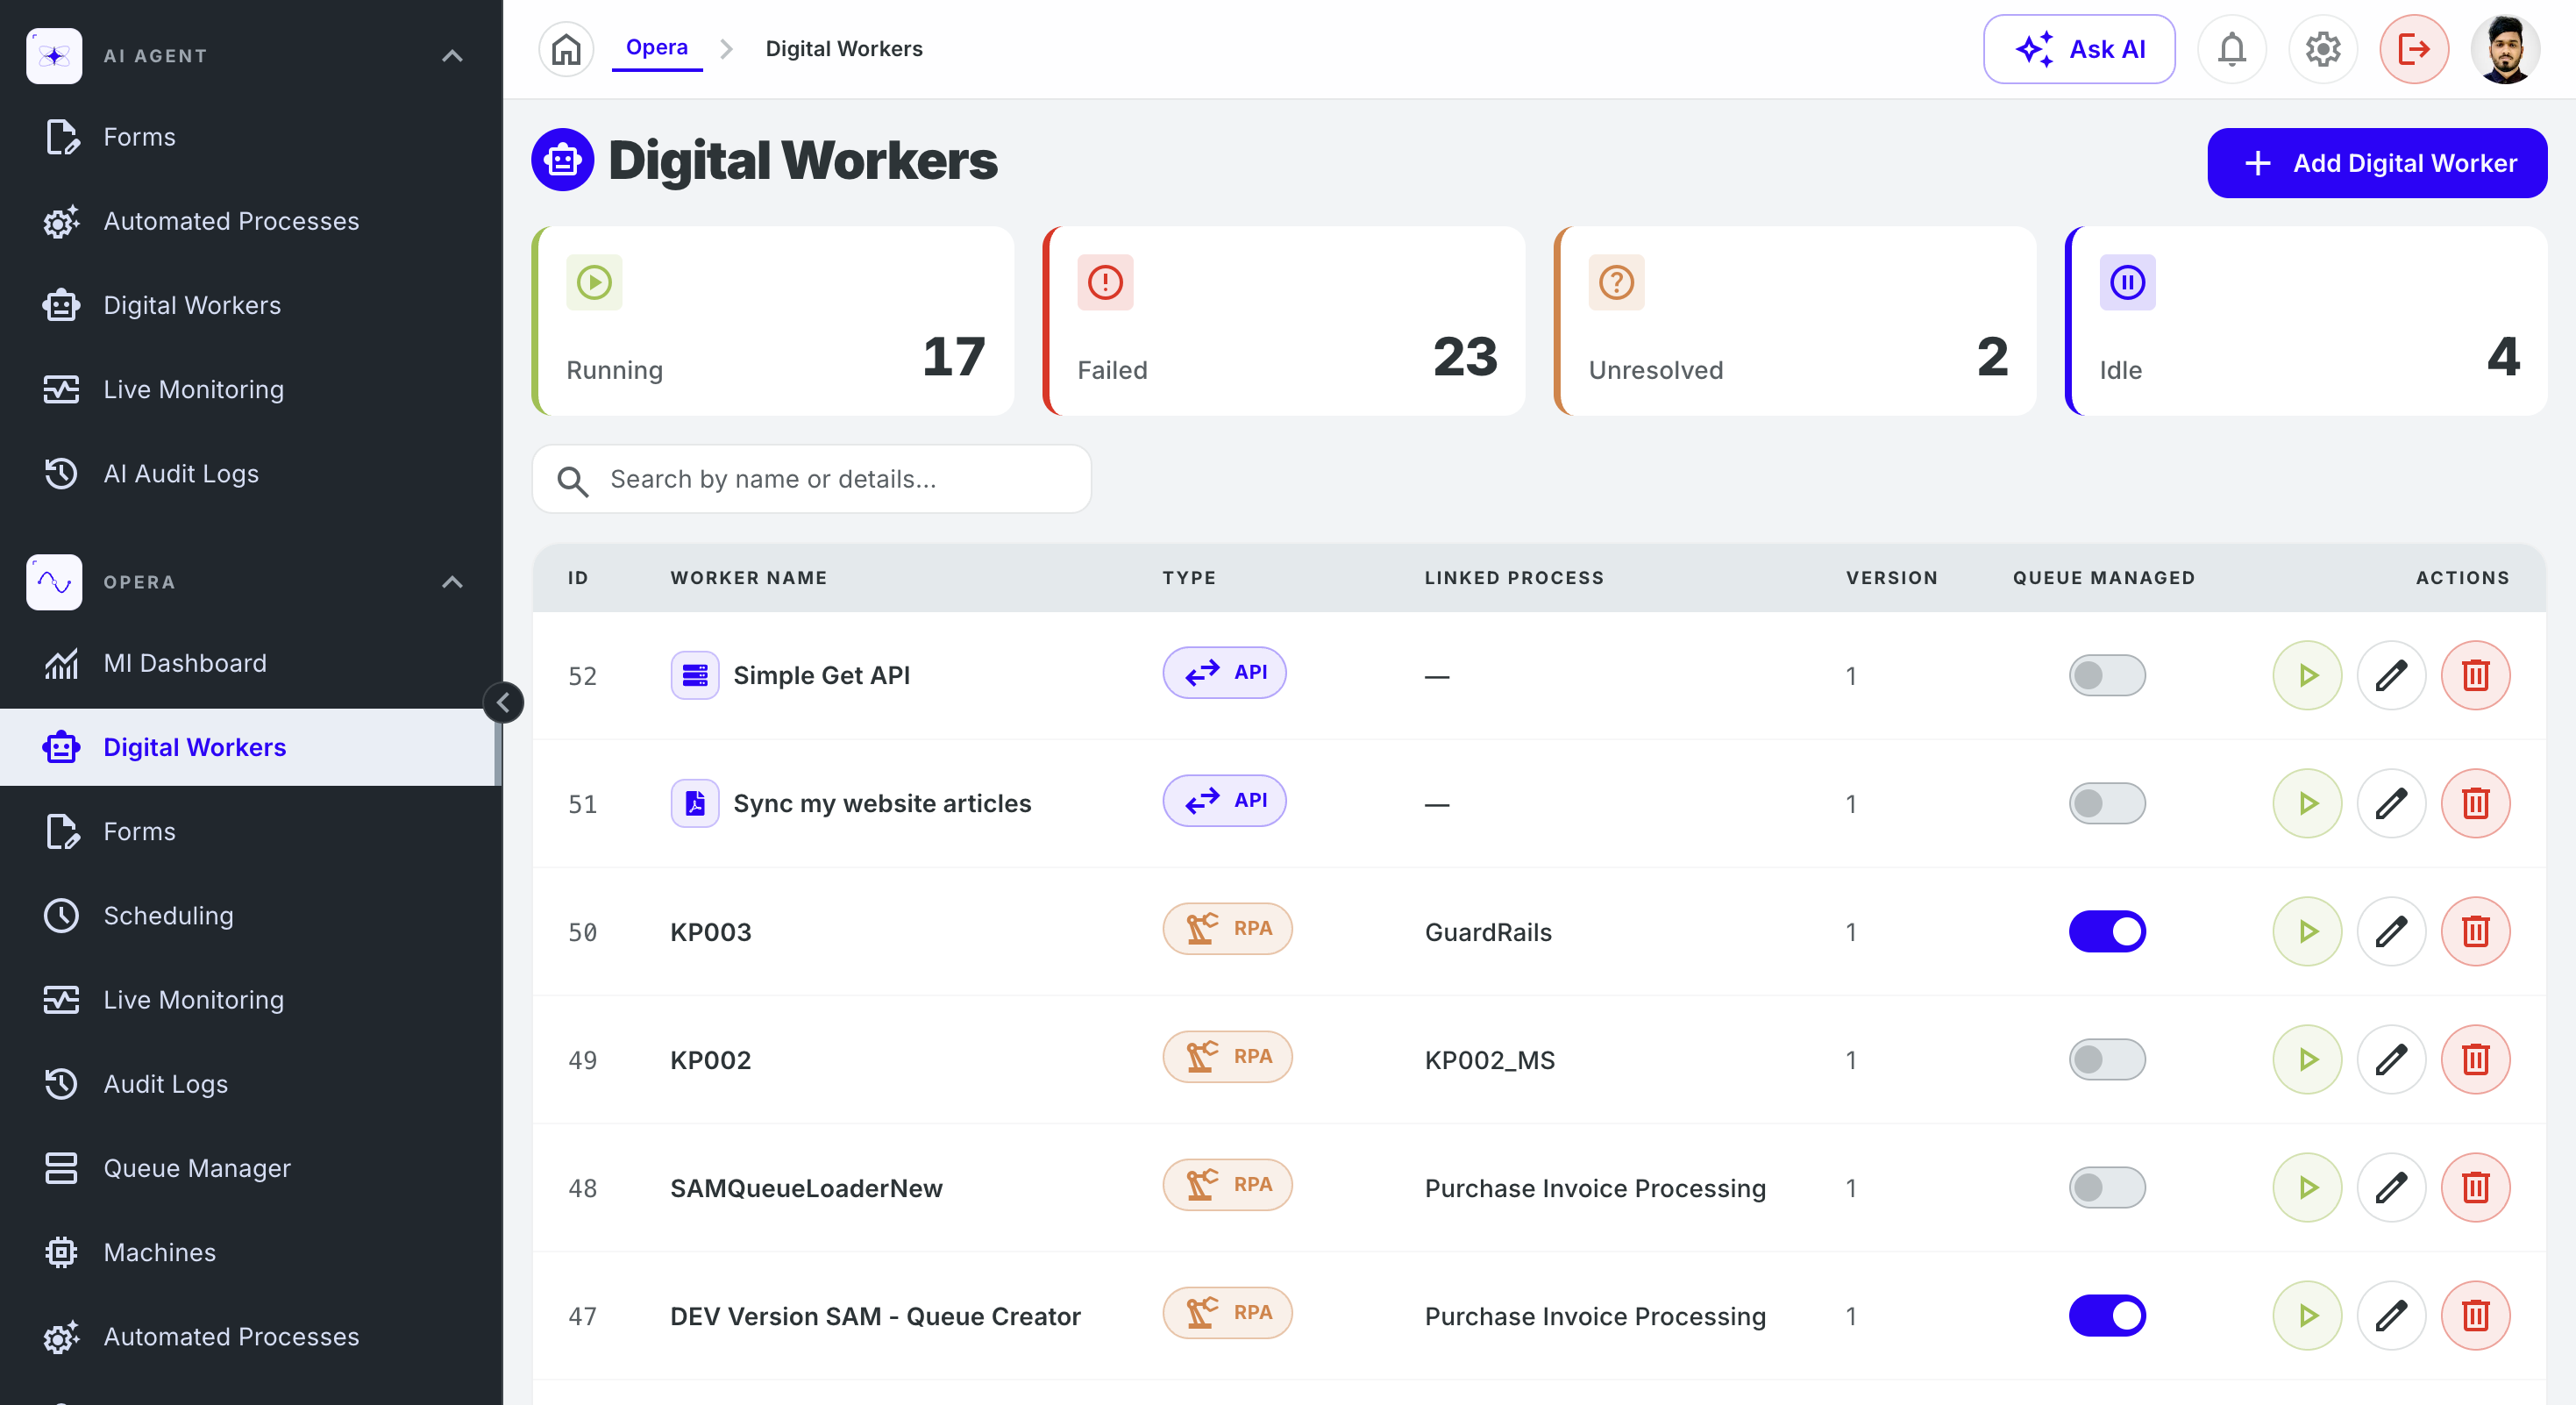Image resolution: width=2576 pixels, height=1405 pixels.
Task: Go to home via the house icon
Action: [x=566, y=49]
